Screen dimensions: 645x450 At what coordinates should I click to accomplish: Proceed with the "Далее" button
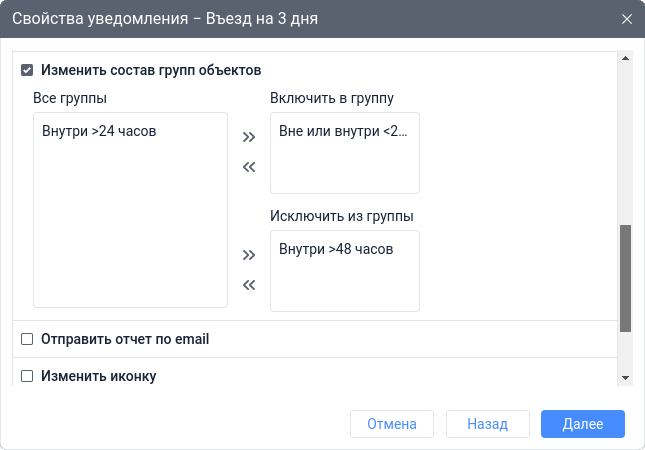tap(582, 424)
